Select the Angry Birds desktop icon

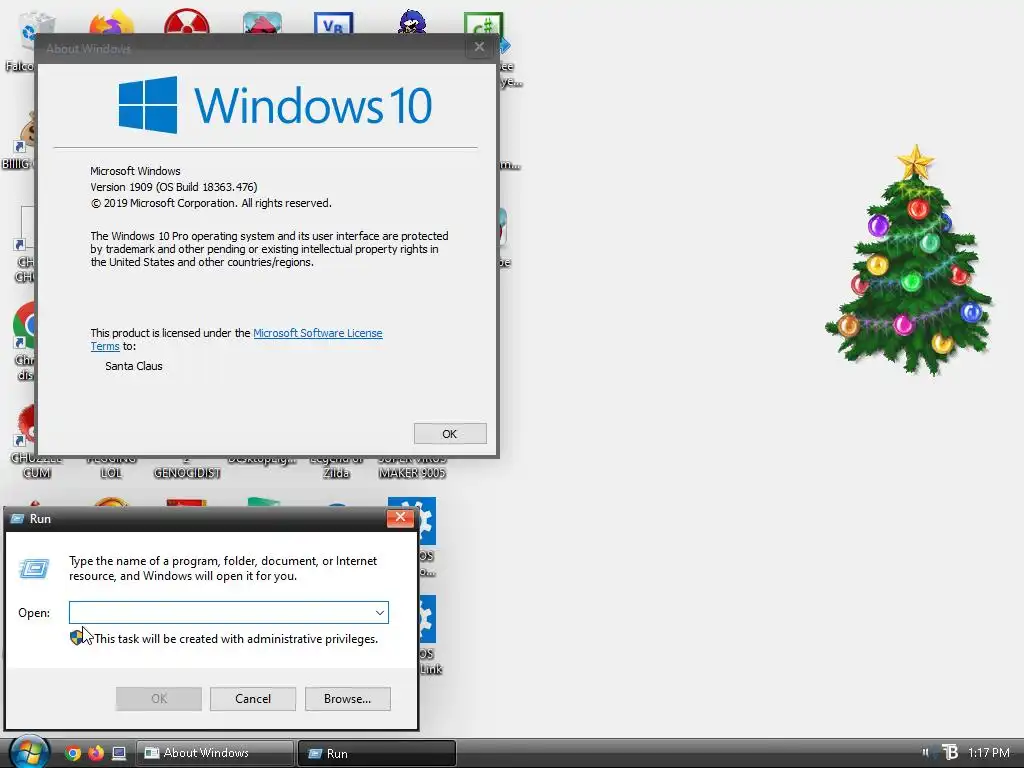263,24
